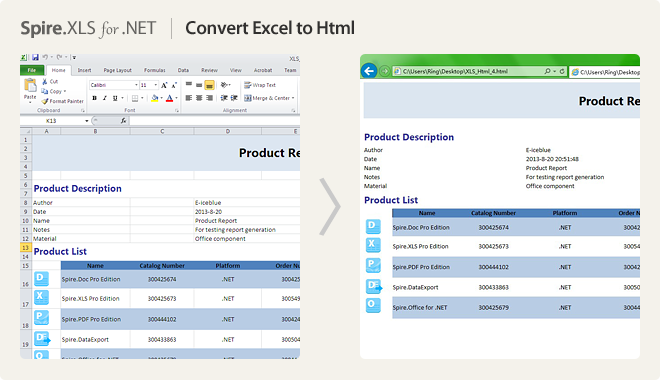Click the Save icon in Excel's quick access toolbar
The height and width of the screenshot is (380, 660).
coord(35,57)
